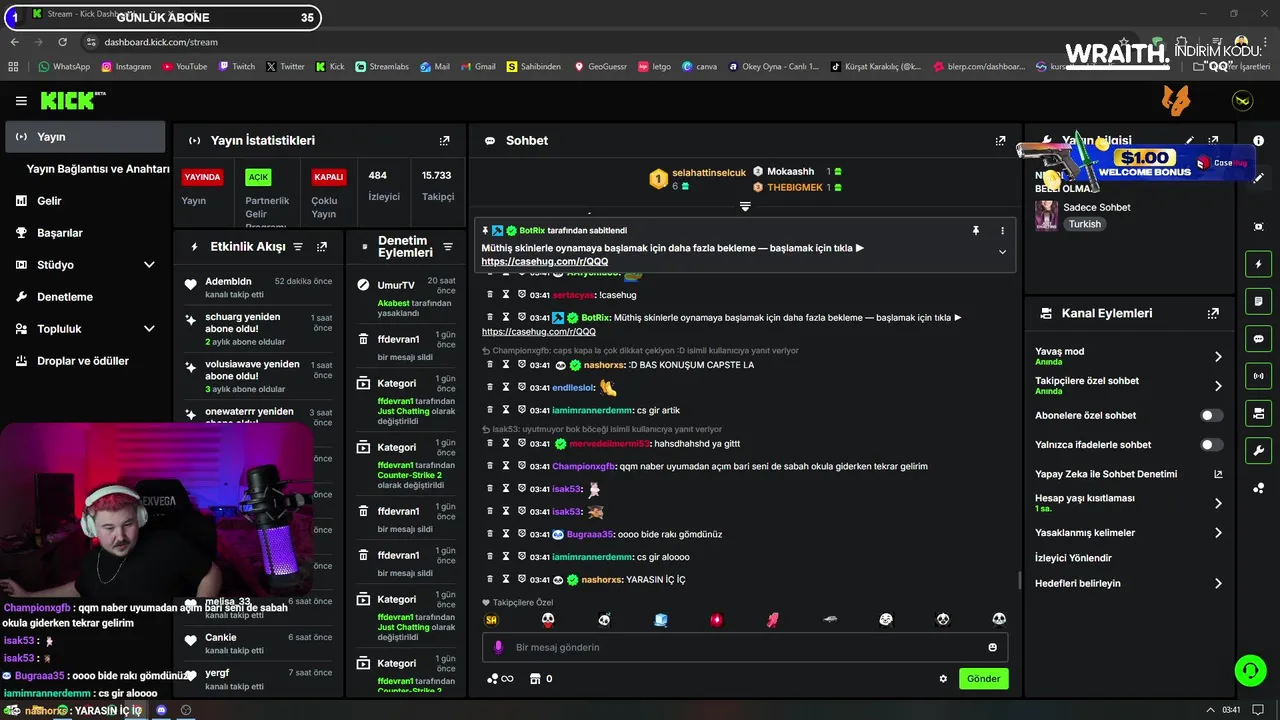Screen dimensions: 1280x720
Task: Open Etkinlik Akışı filter options
Action: pyautogui.click(x=297, y=246)
